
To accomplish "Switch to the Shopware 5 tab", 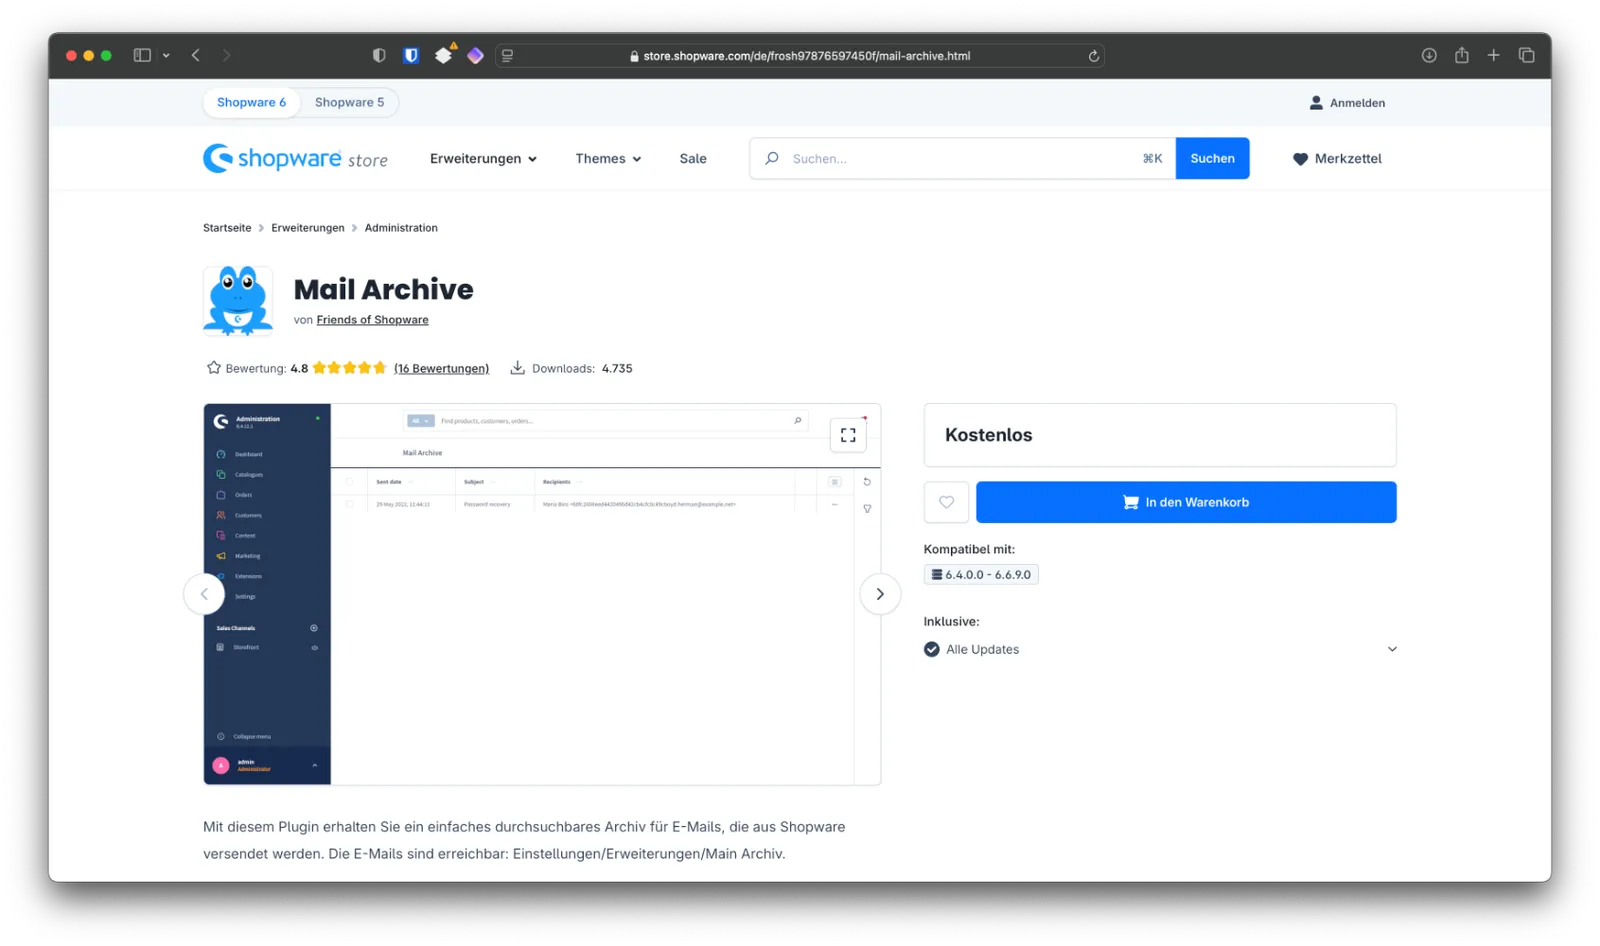I will coord(349,102).
